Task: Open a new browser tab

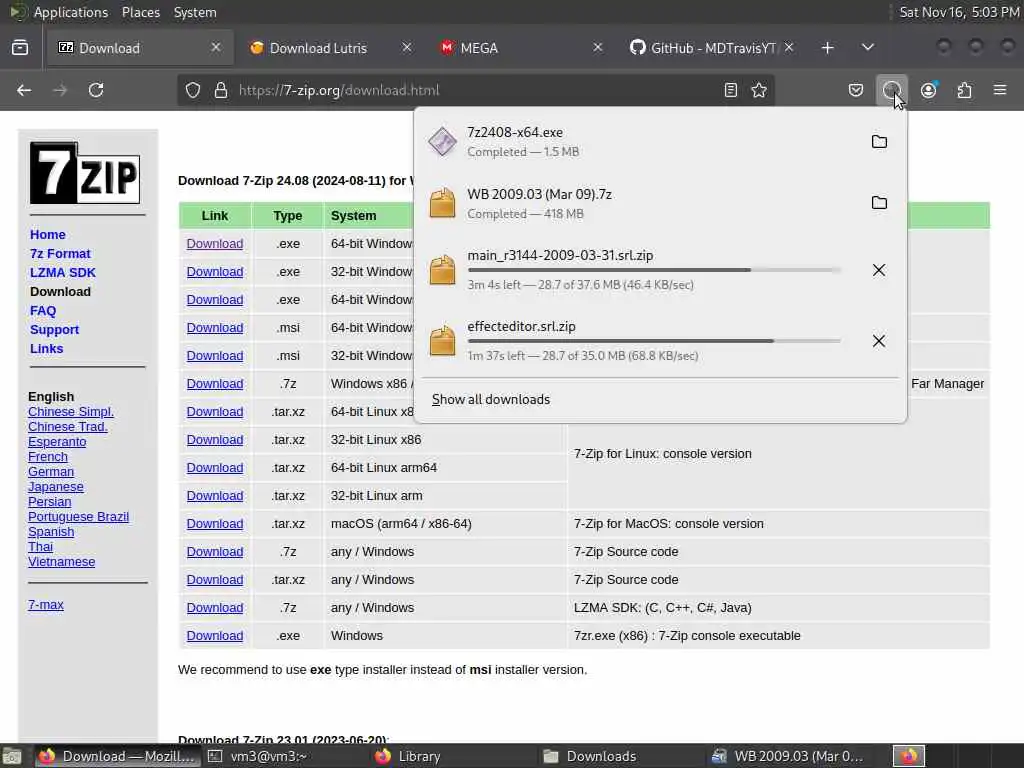Action: click(827, 48)
